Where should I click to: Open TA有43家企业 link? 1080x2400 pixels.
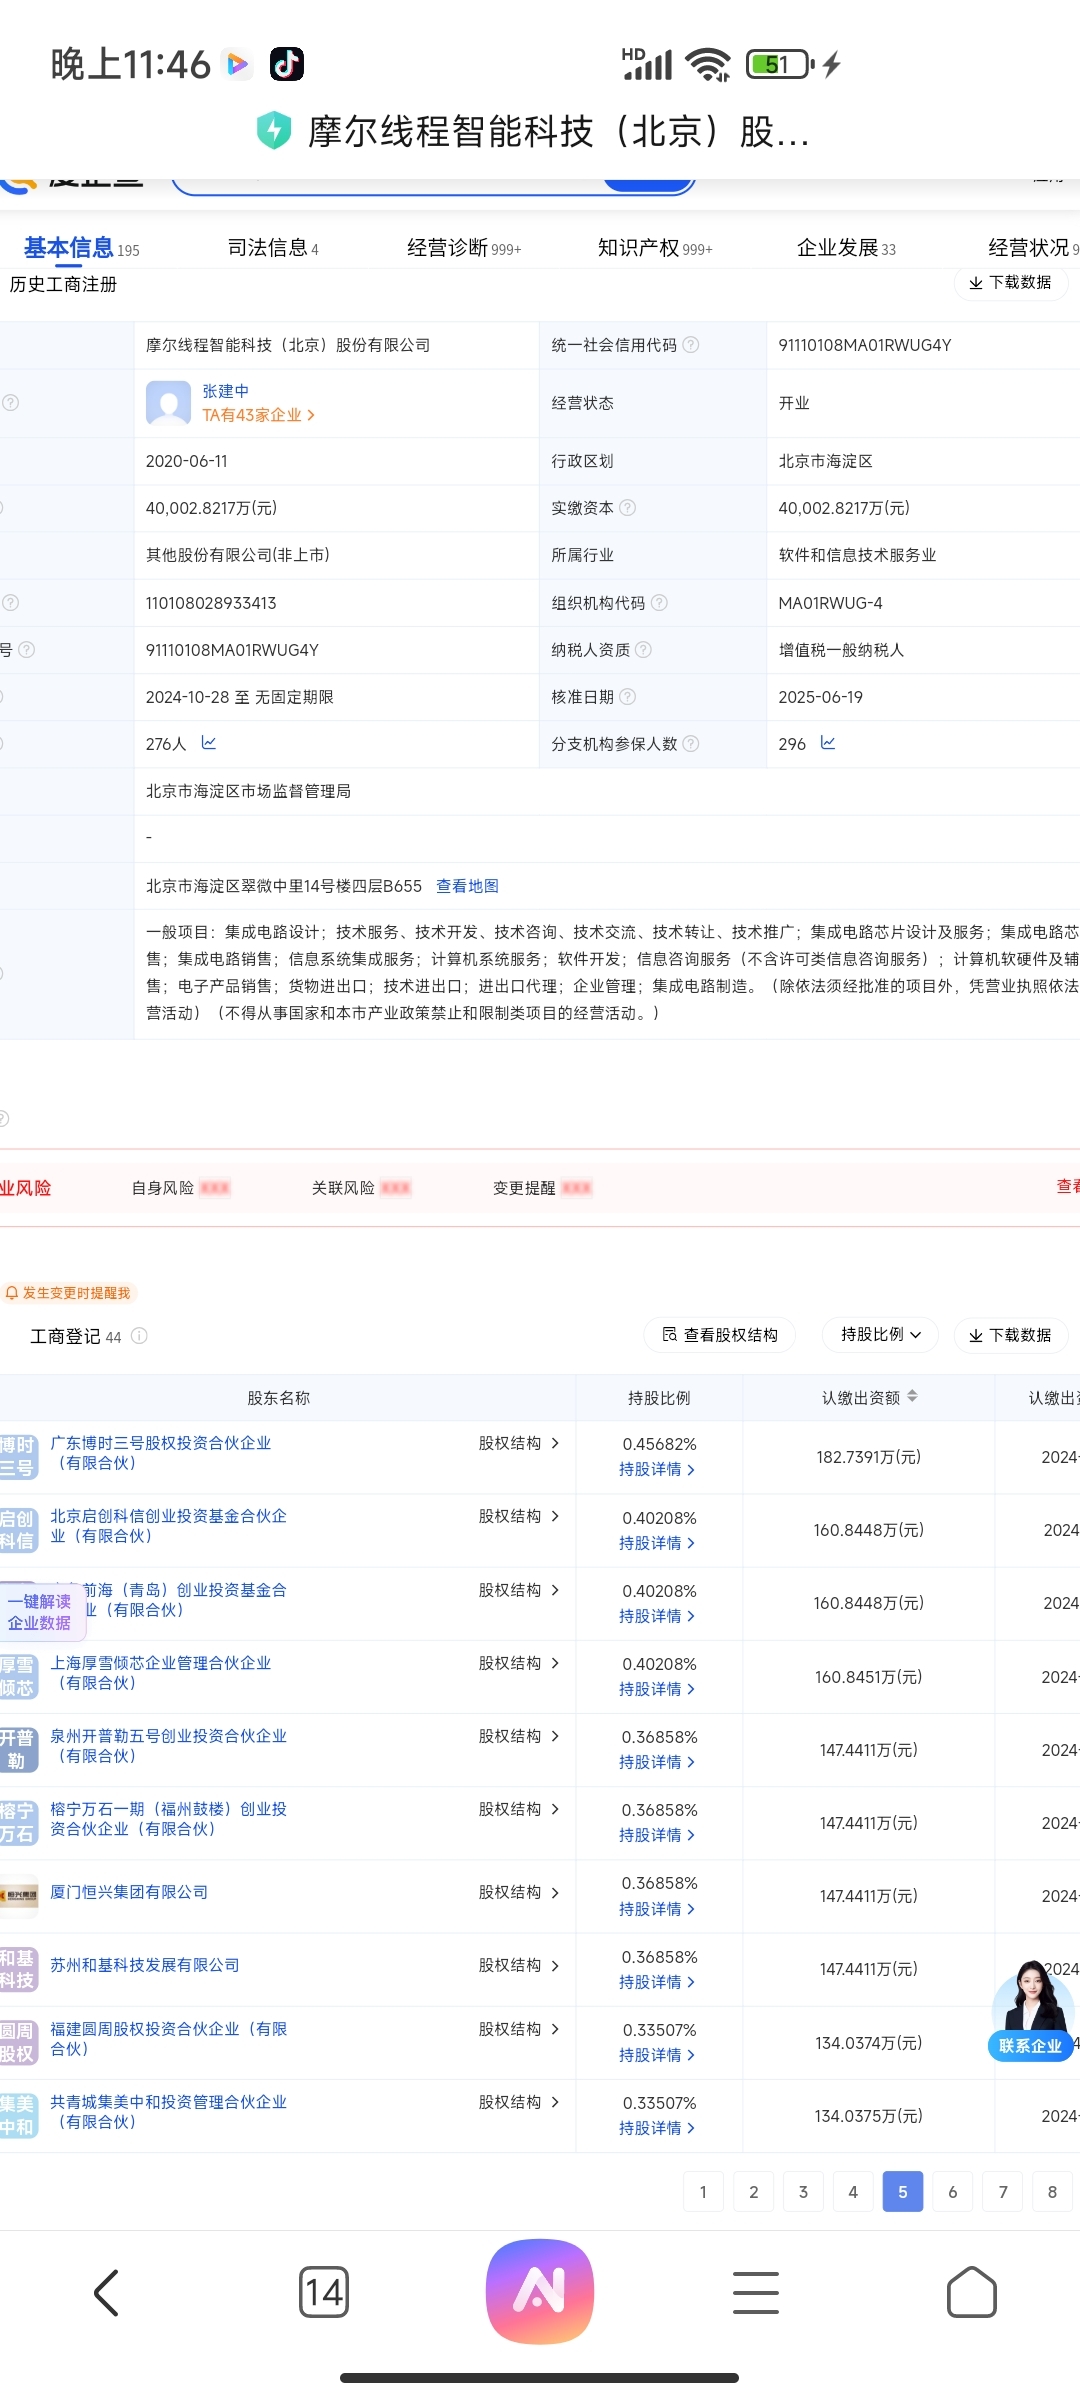pos(258,415)
